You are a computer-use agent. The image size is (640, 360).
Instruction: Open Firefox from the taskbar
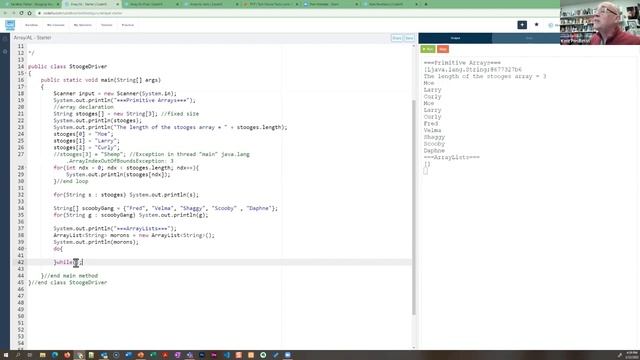[x=67, y=355]
